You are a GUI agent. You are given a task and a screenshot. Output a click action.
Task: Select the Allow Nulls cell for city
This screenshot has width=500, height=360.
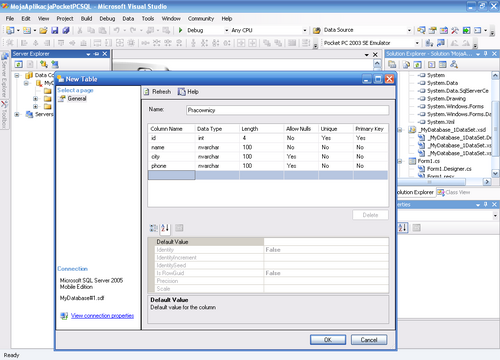301,156
